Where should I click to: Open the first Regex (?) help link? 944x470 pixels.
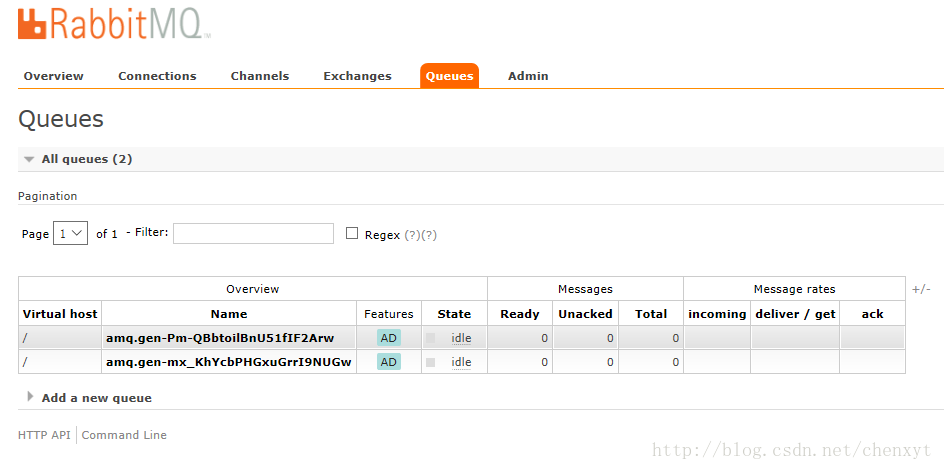pyautogui.click(x=412, y=235)
